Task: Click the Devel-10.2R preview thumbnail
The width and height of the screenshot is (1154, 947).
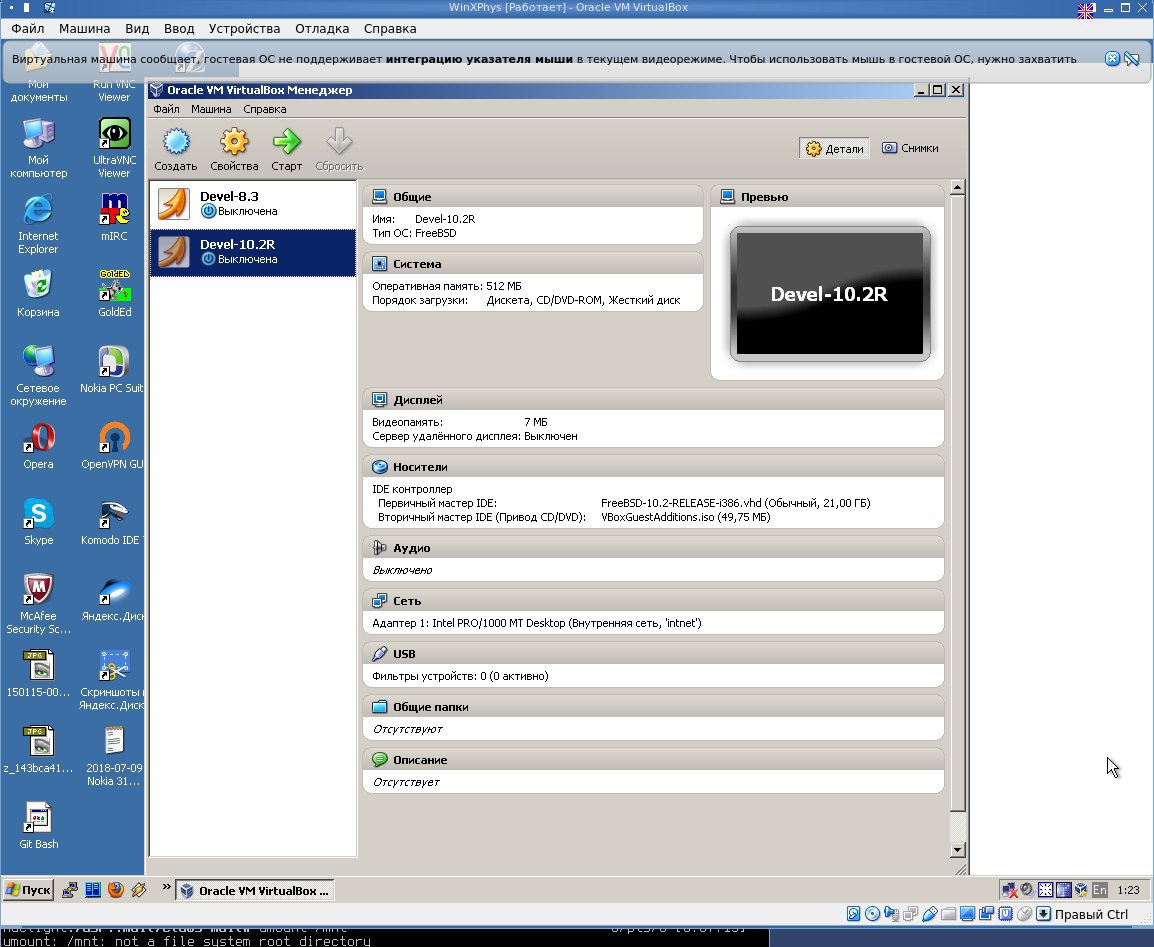Action: (x=829, y=294)
